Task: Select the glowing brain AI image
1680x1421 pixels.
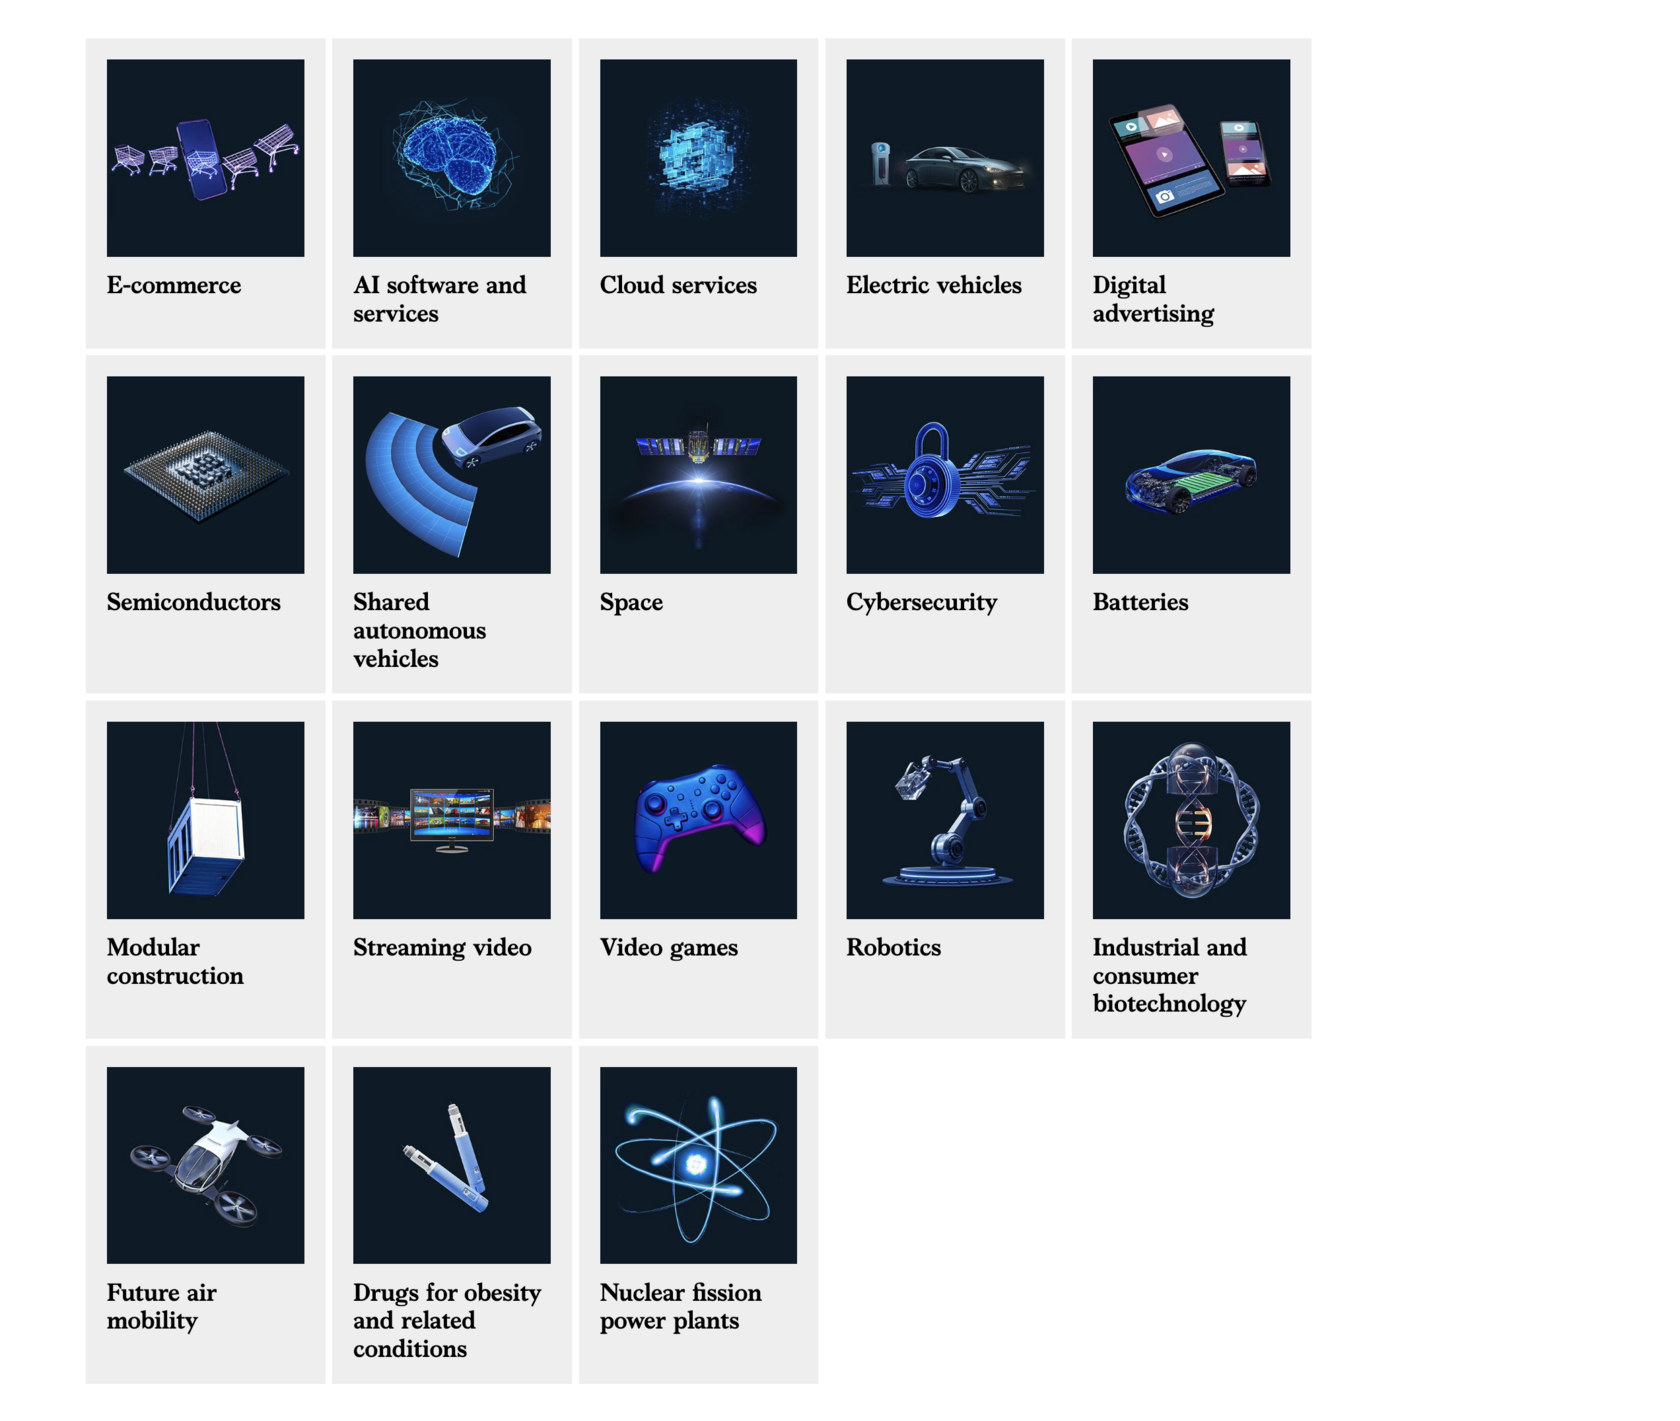Action: click(x=451, y=158)
